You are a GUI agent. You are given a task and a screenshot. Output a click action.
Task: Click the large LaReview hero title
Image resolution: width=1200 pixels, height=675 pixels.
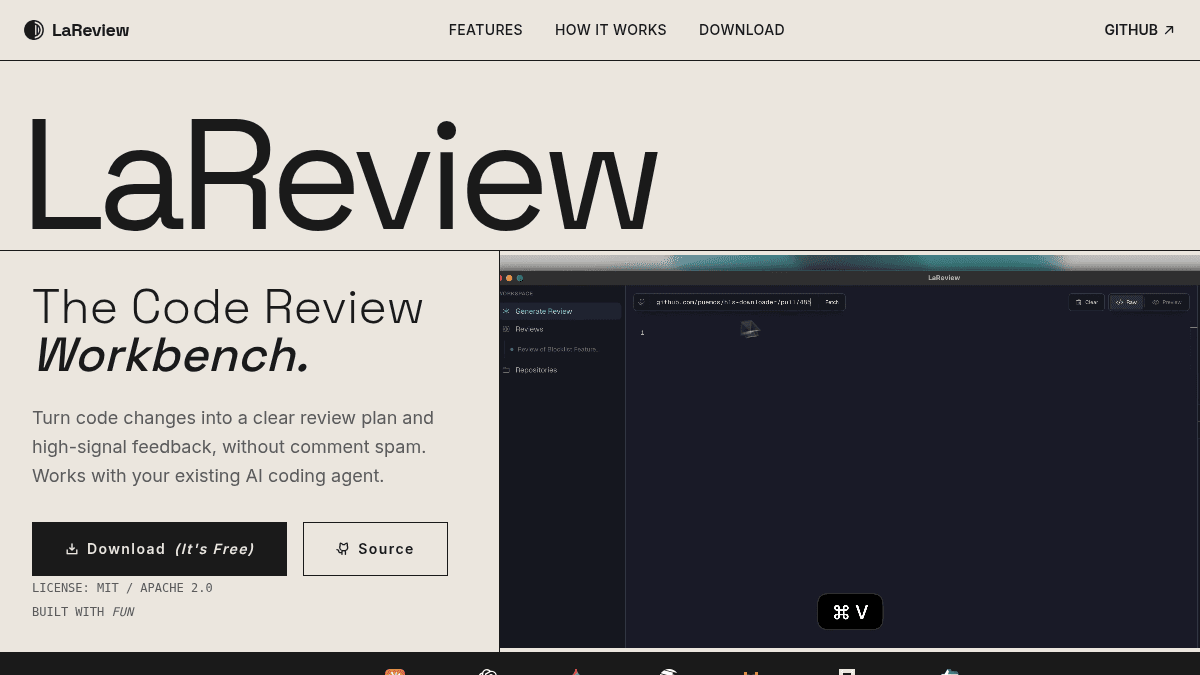click(x=342, y=175)
